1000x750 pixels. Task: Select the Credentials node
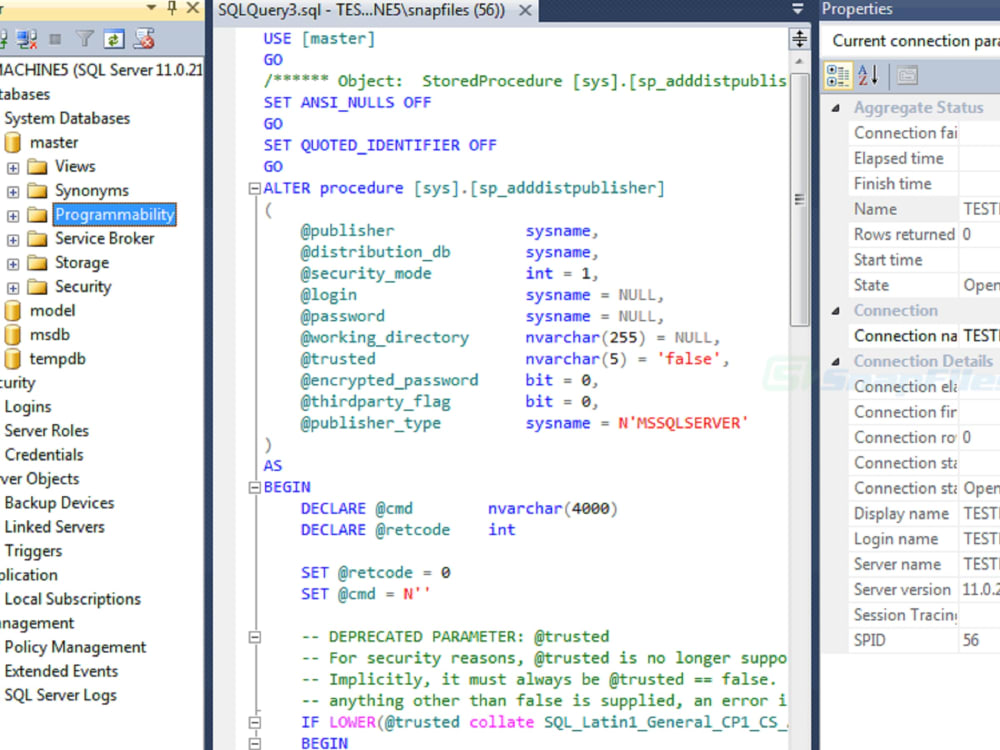click(44, 455)
